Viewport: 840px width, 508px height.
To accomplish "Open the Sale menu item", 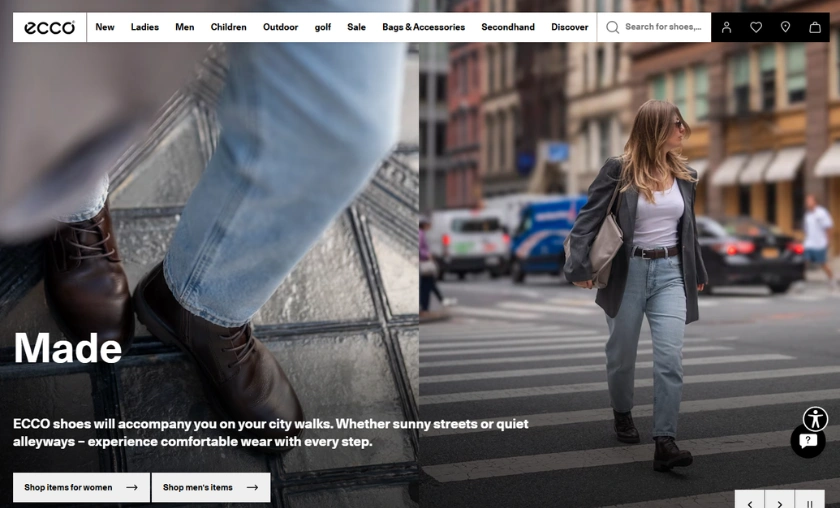I will [356, 27].
